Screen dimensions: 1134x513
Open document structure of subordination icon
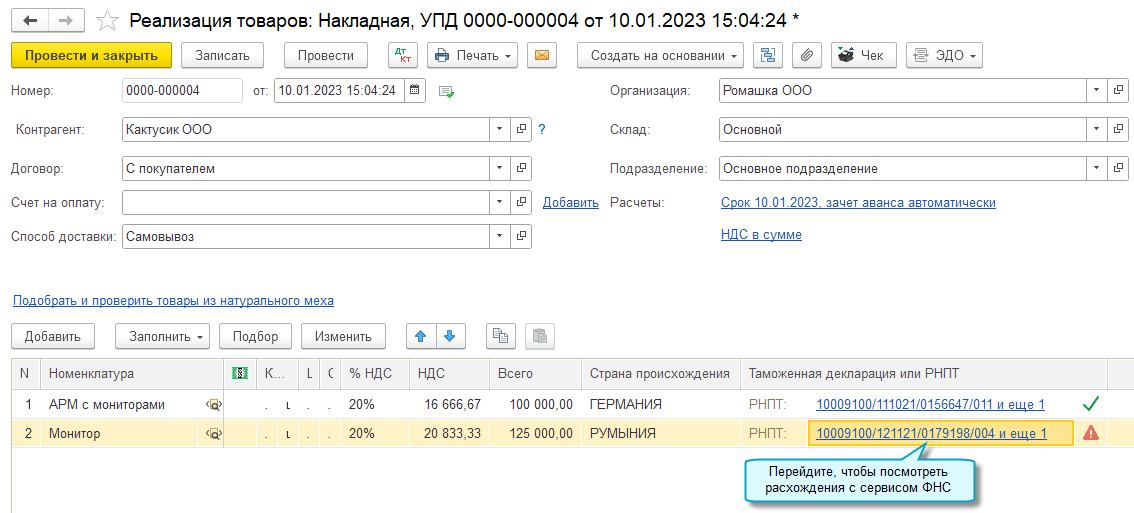tap(768, 55)
